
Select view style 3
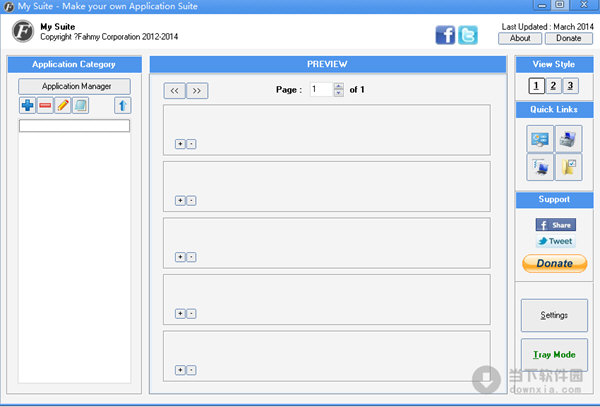[x=570, y=86]
